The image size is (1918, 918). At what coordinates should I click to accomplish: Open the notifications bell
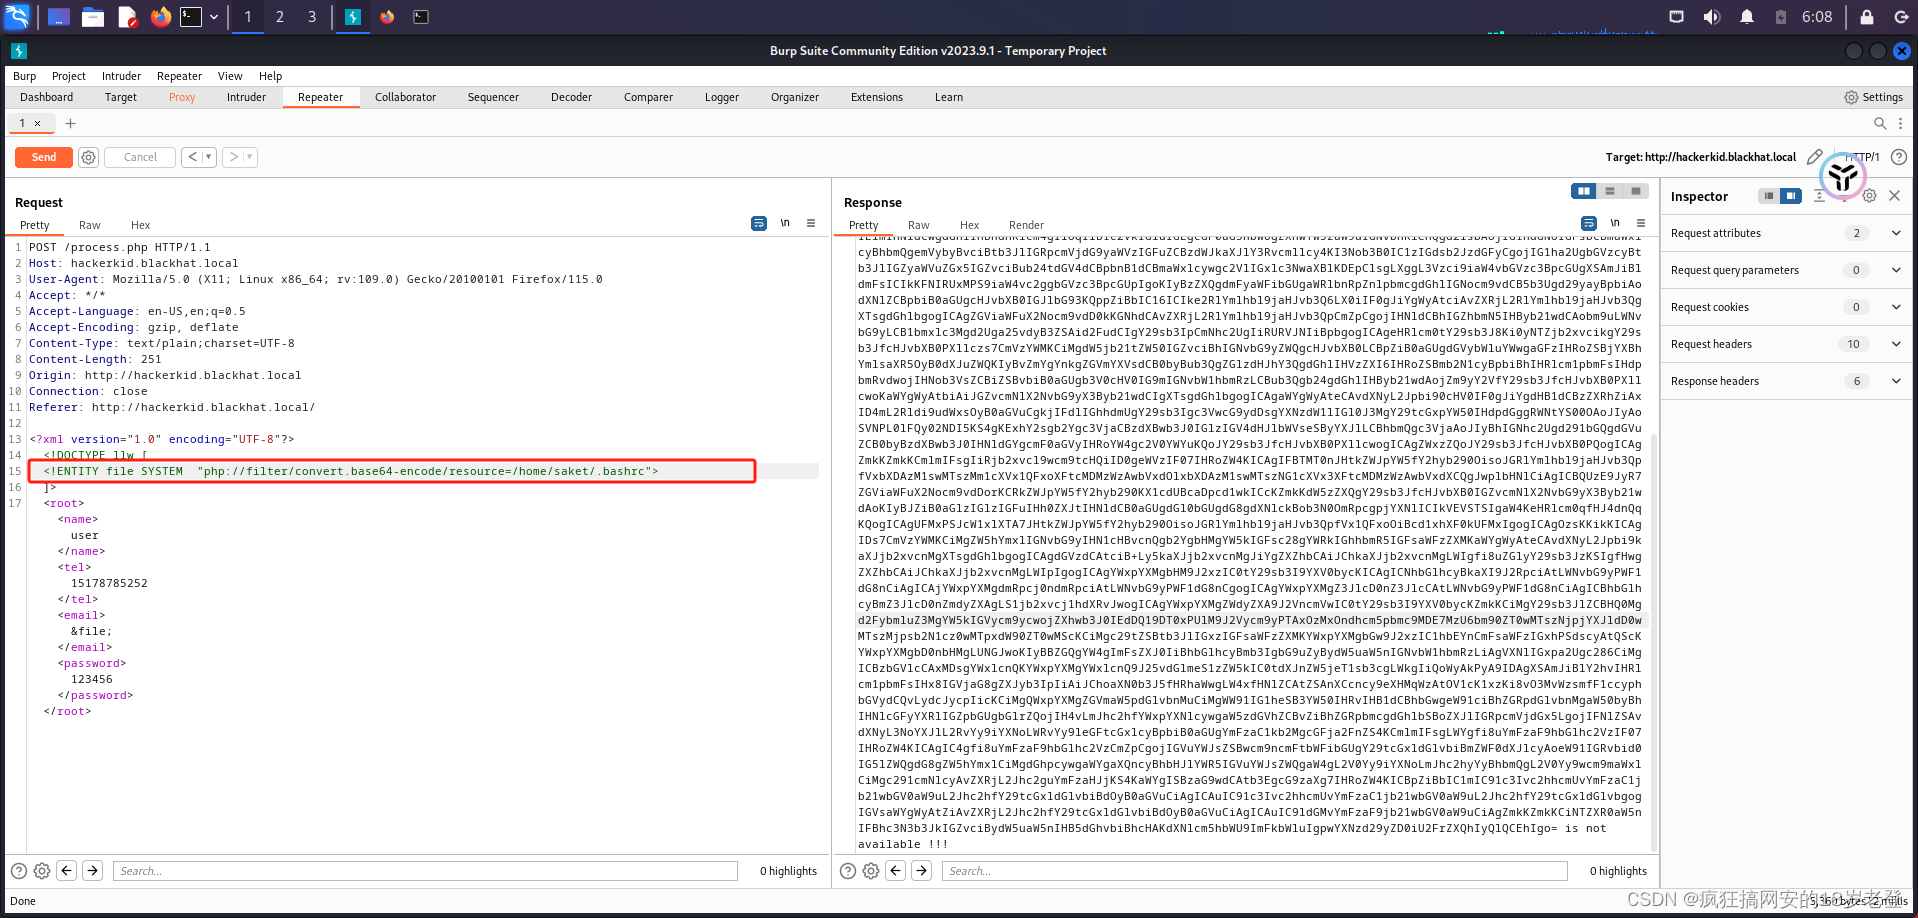[x=1747, y=17]
